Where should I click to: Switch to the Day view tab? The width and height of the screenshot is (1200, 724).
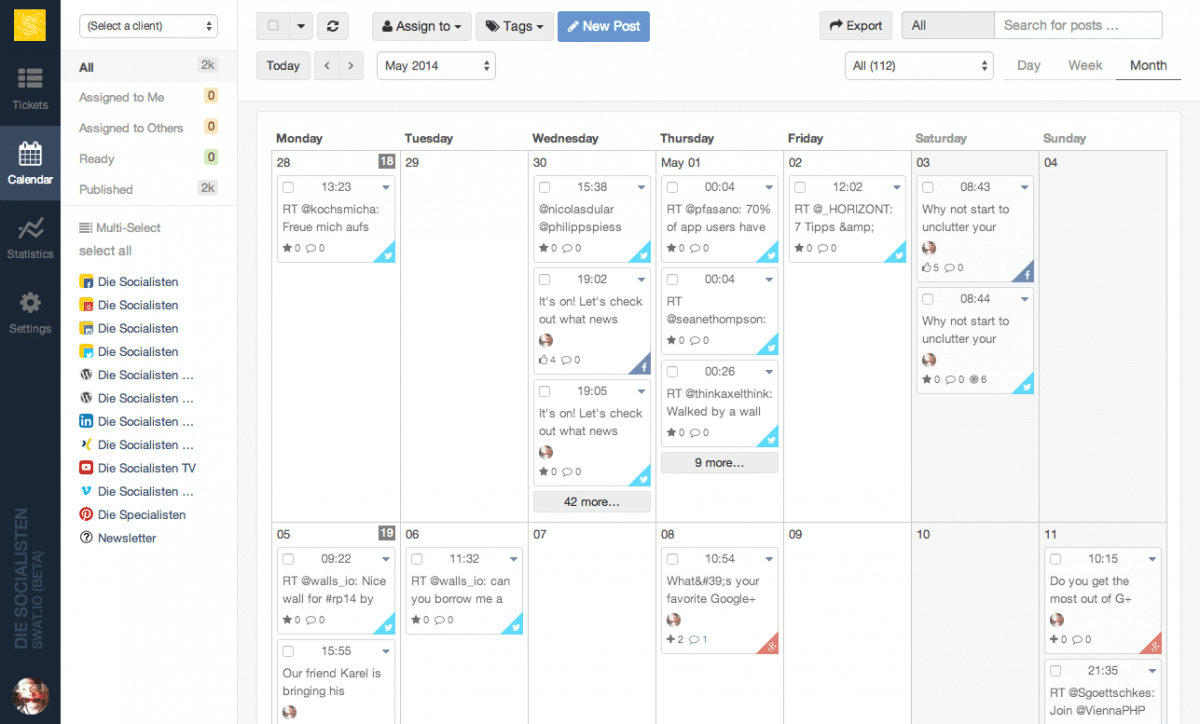tap(1029, 65)
